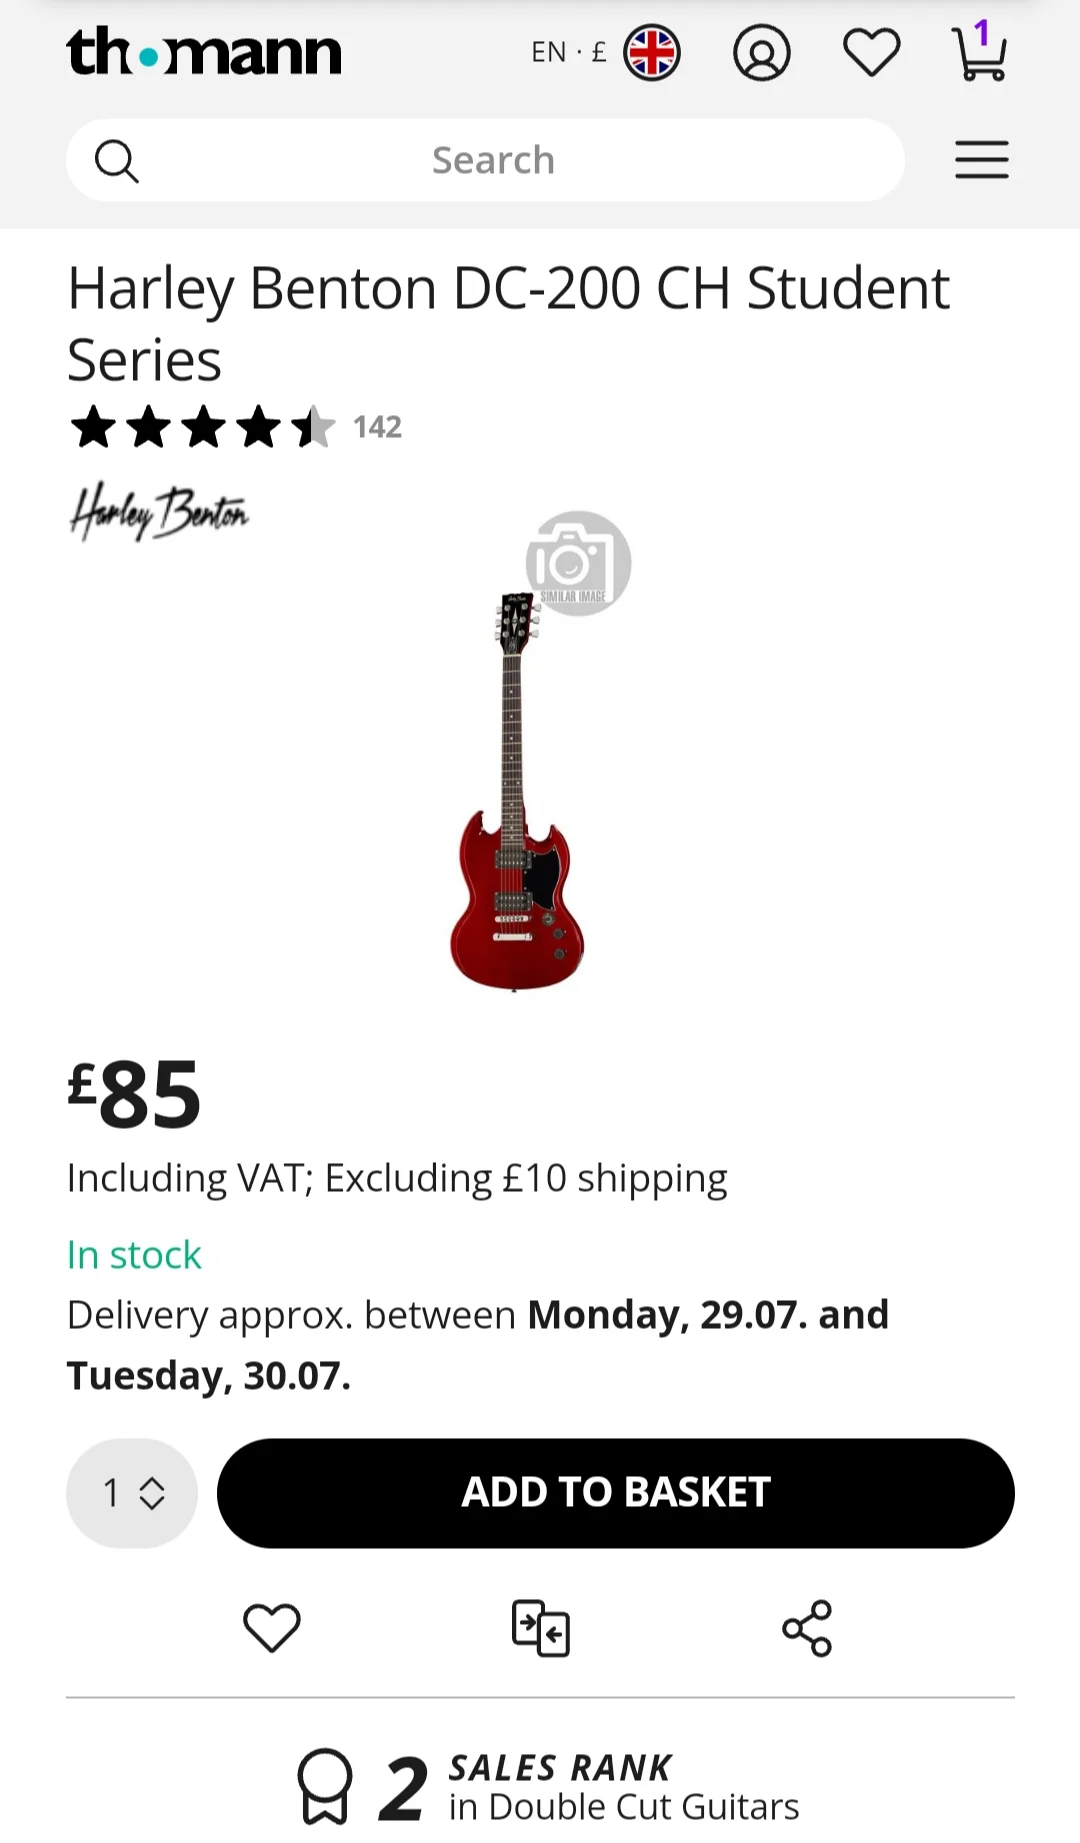Open the wishlist heart in header
Screen dimensions: 1080x1843
click(871, 53)
